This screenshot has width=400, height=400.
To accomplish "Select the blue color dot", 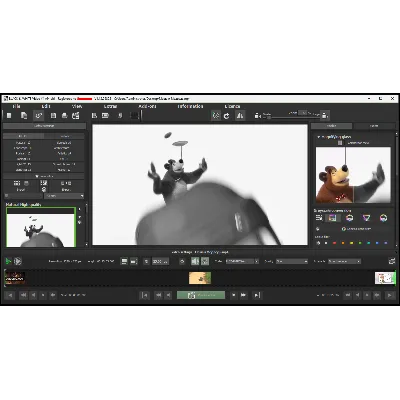I will (x=377, y=243).
